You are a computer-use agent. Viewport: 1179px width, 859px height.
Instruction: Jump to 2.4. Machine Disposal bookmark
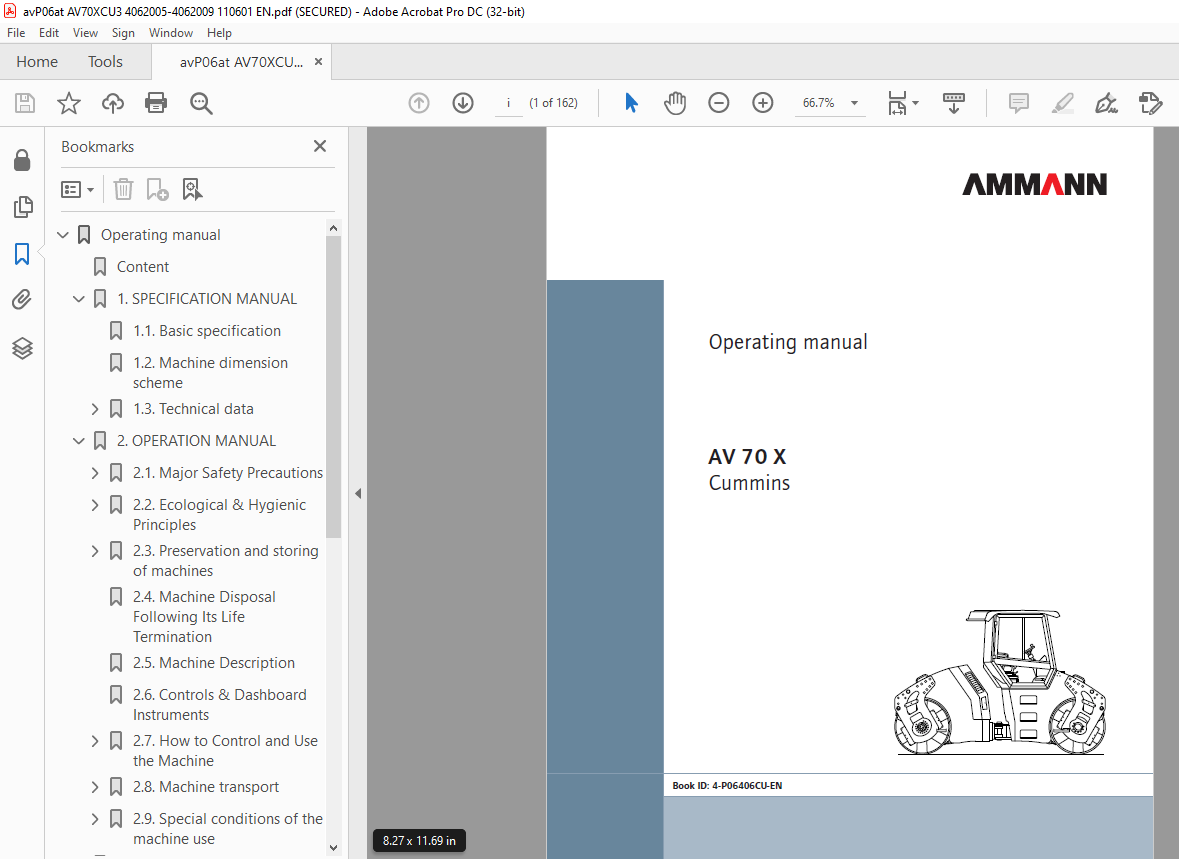coord(205,616)
